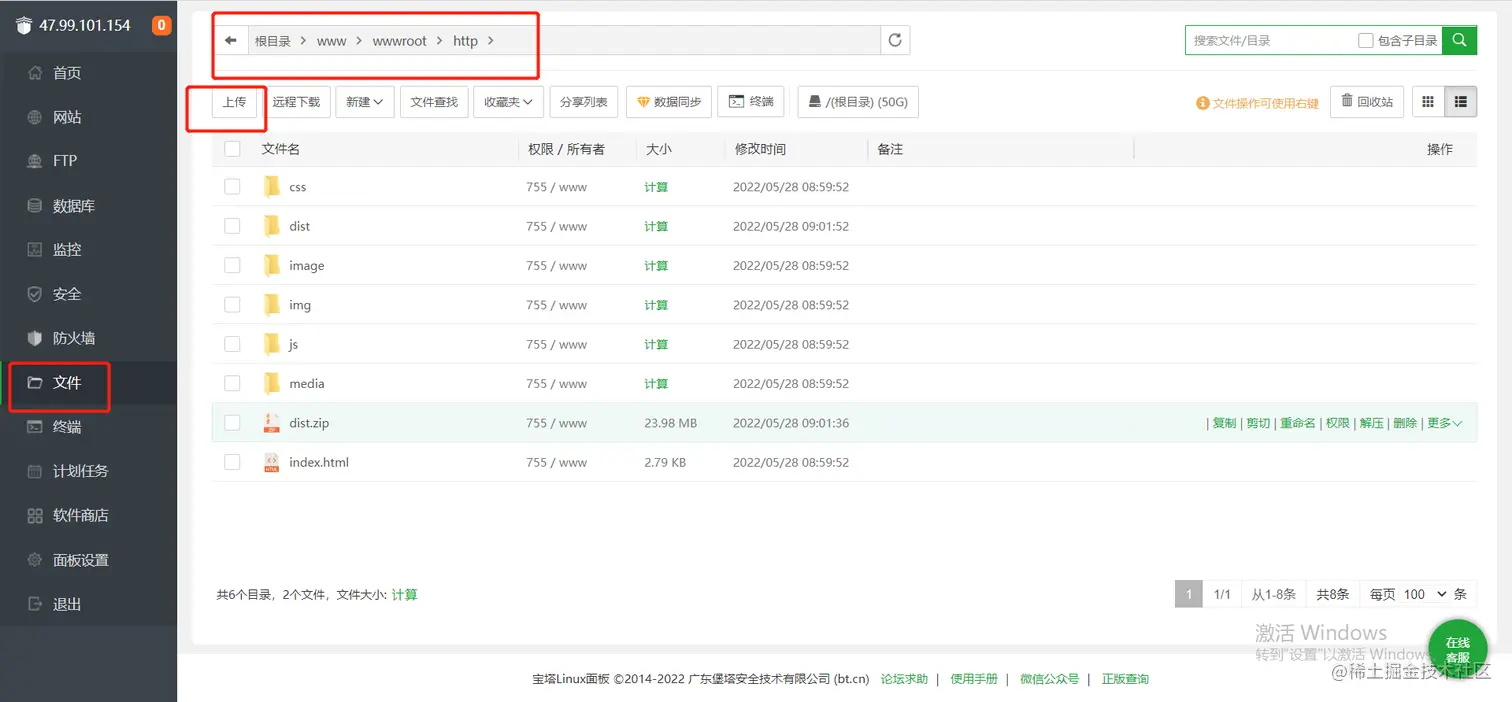
Task: Open 数据库 database in sidebar
Action: [74, 206]
